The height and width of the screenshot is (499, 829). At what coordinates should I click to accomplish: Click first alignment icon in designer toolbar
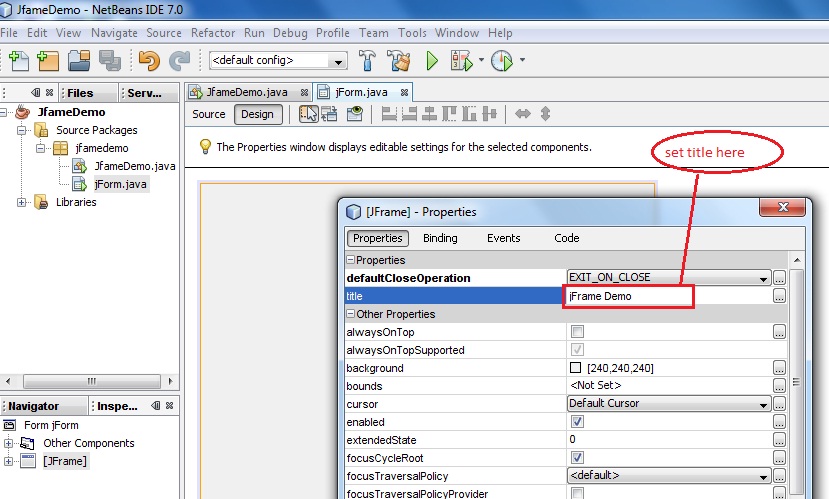(389, 114)
